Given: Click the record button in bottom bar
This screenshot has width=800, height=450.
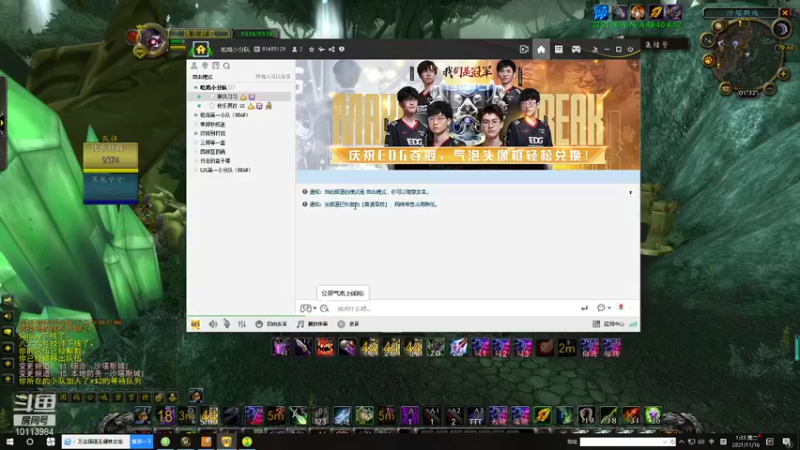Looking at the screenshot, I should (348, 324).
